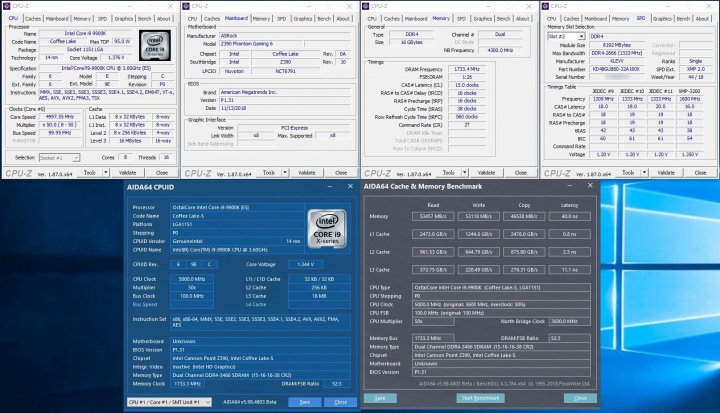Click the North Bridge Clock value 3600.0 MHz
720x413 pixels.
569,321
